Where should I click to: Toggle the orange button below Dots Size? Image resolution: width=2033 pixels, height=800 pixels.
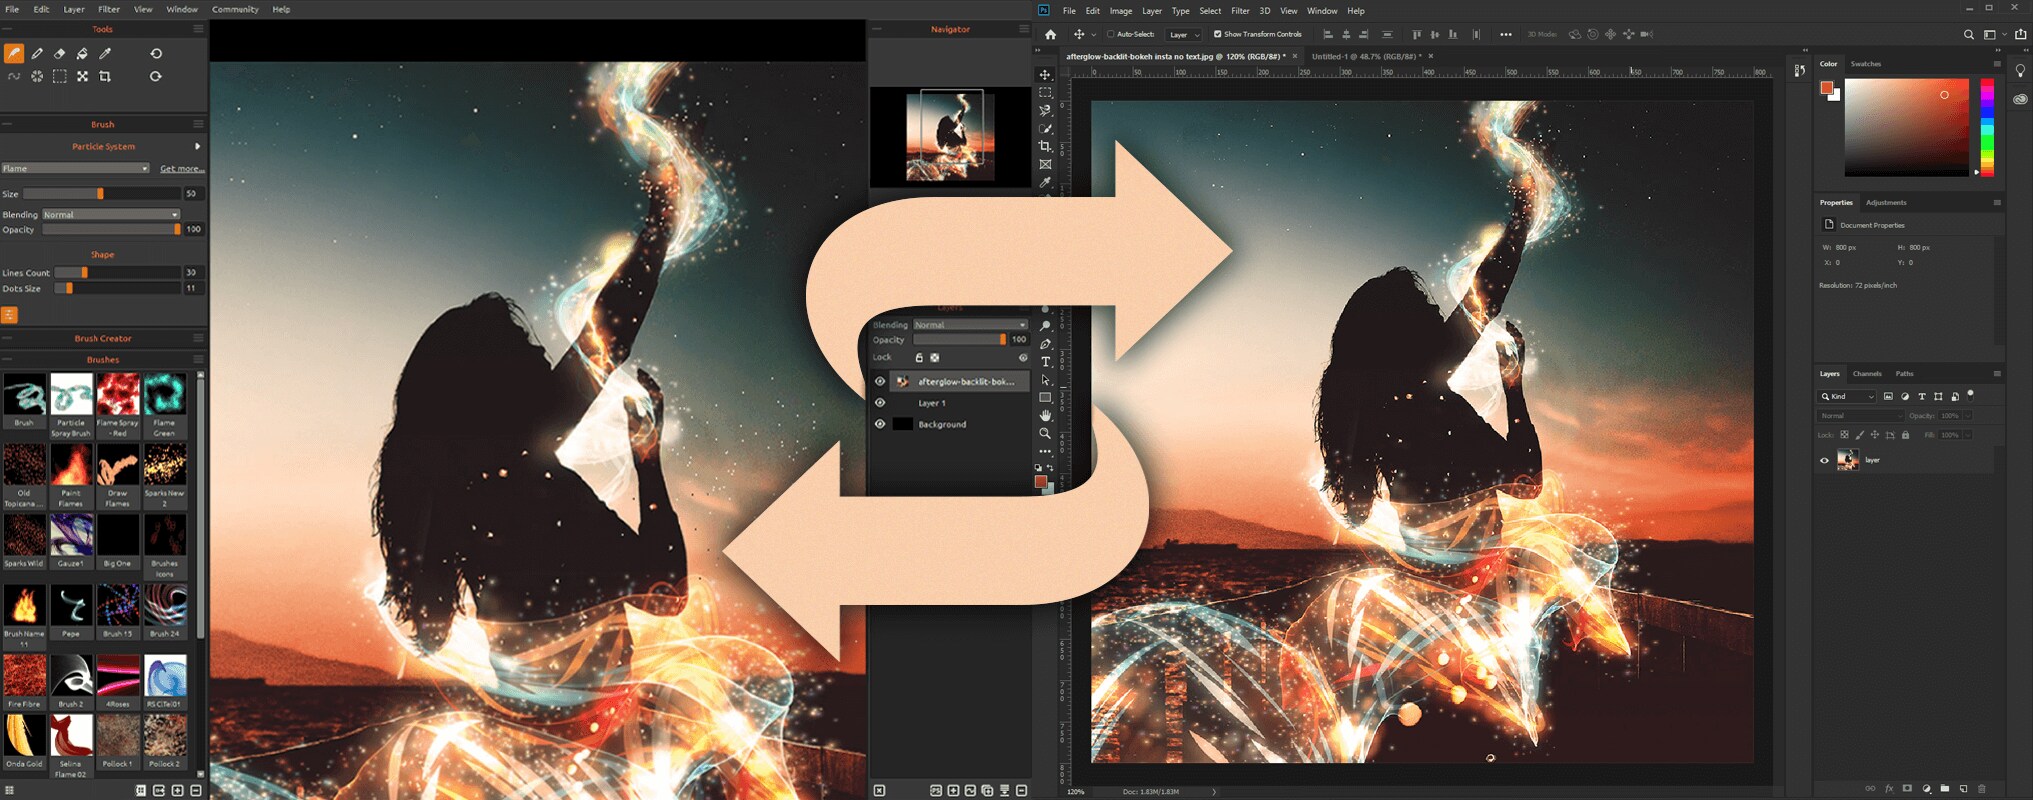click(x=9, y=315)
